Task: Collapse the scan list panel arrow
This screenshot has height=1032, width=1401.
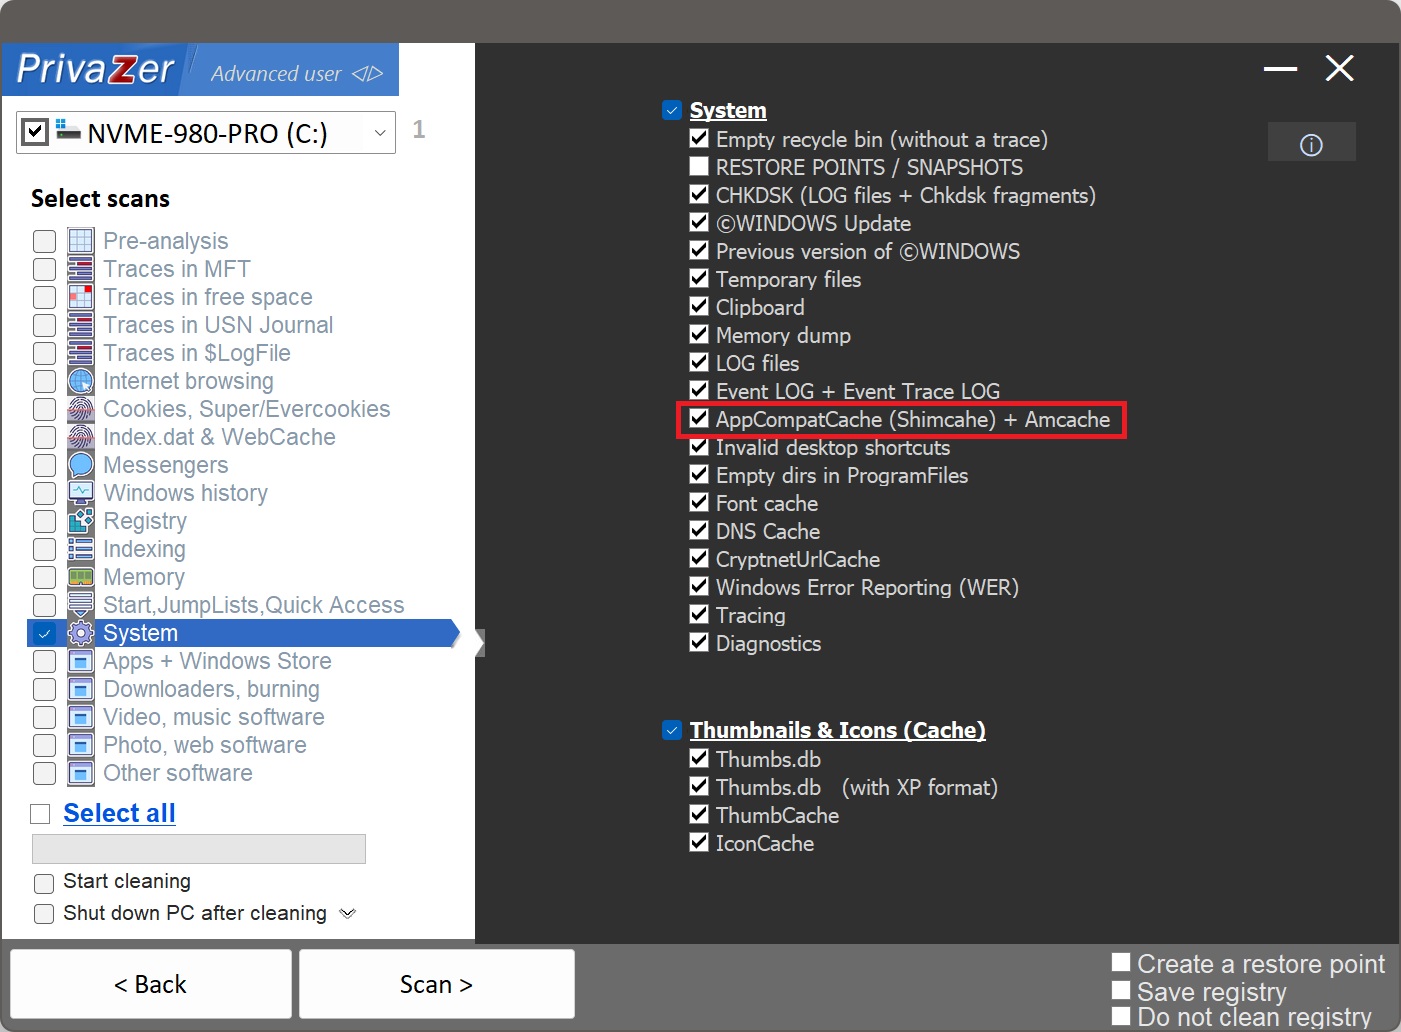Action: (480, 643)
